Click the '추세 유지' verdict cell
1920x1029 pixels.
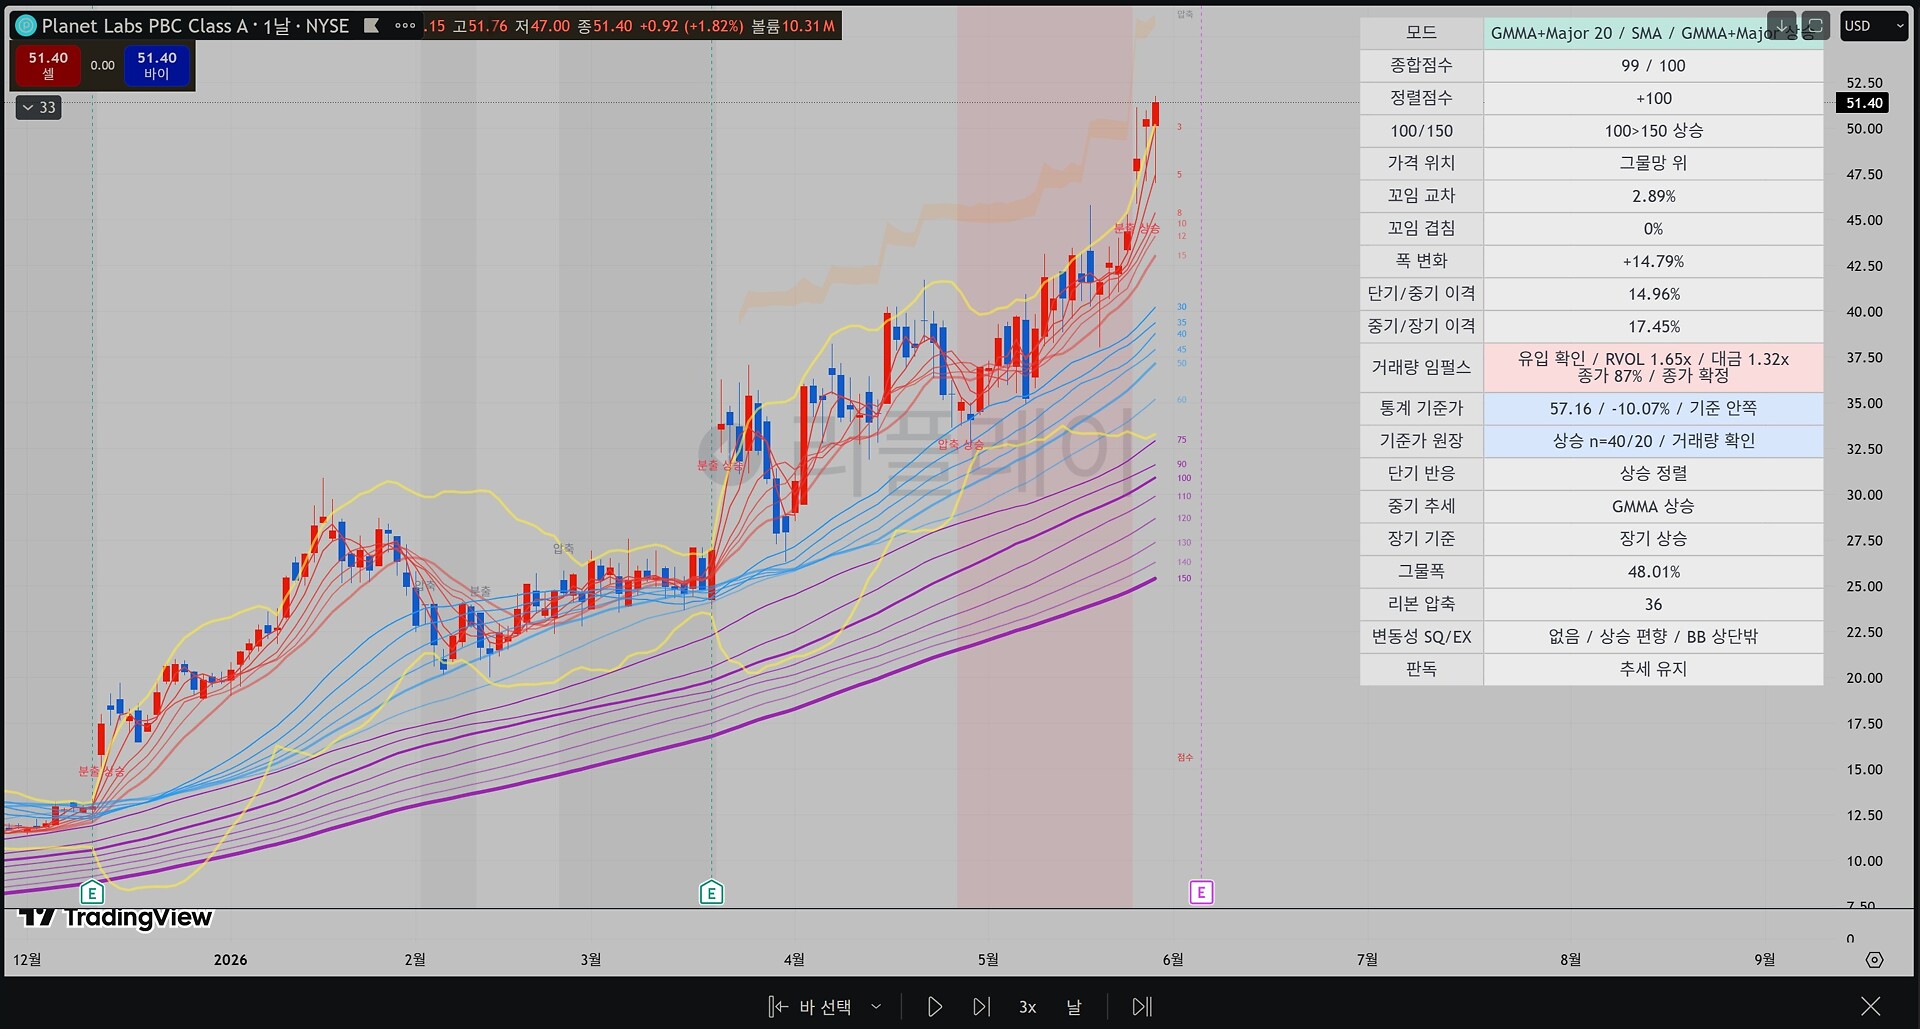pyautogui.click(x=1653, y=669)
